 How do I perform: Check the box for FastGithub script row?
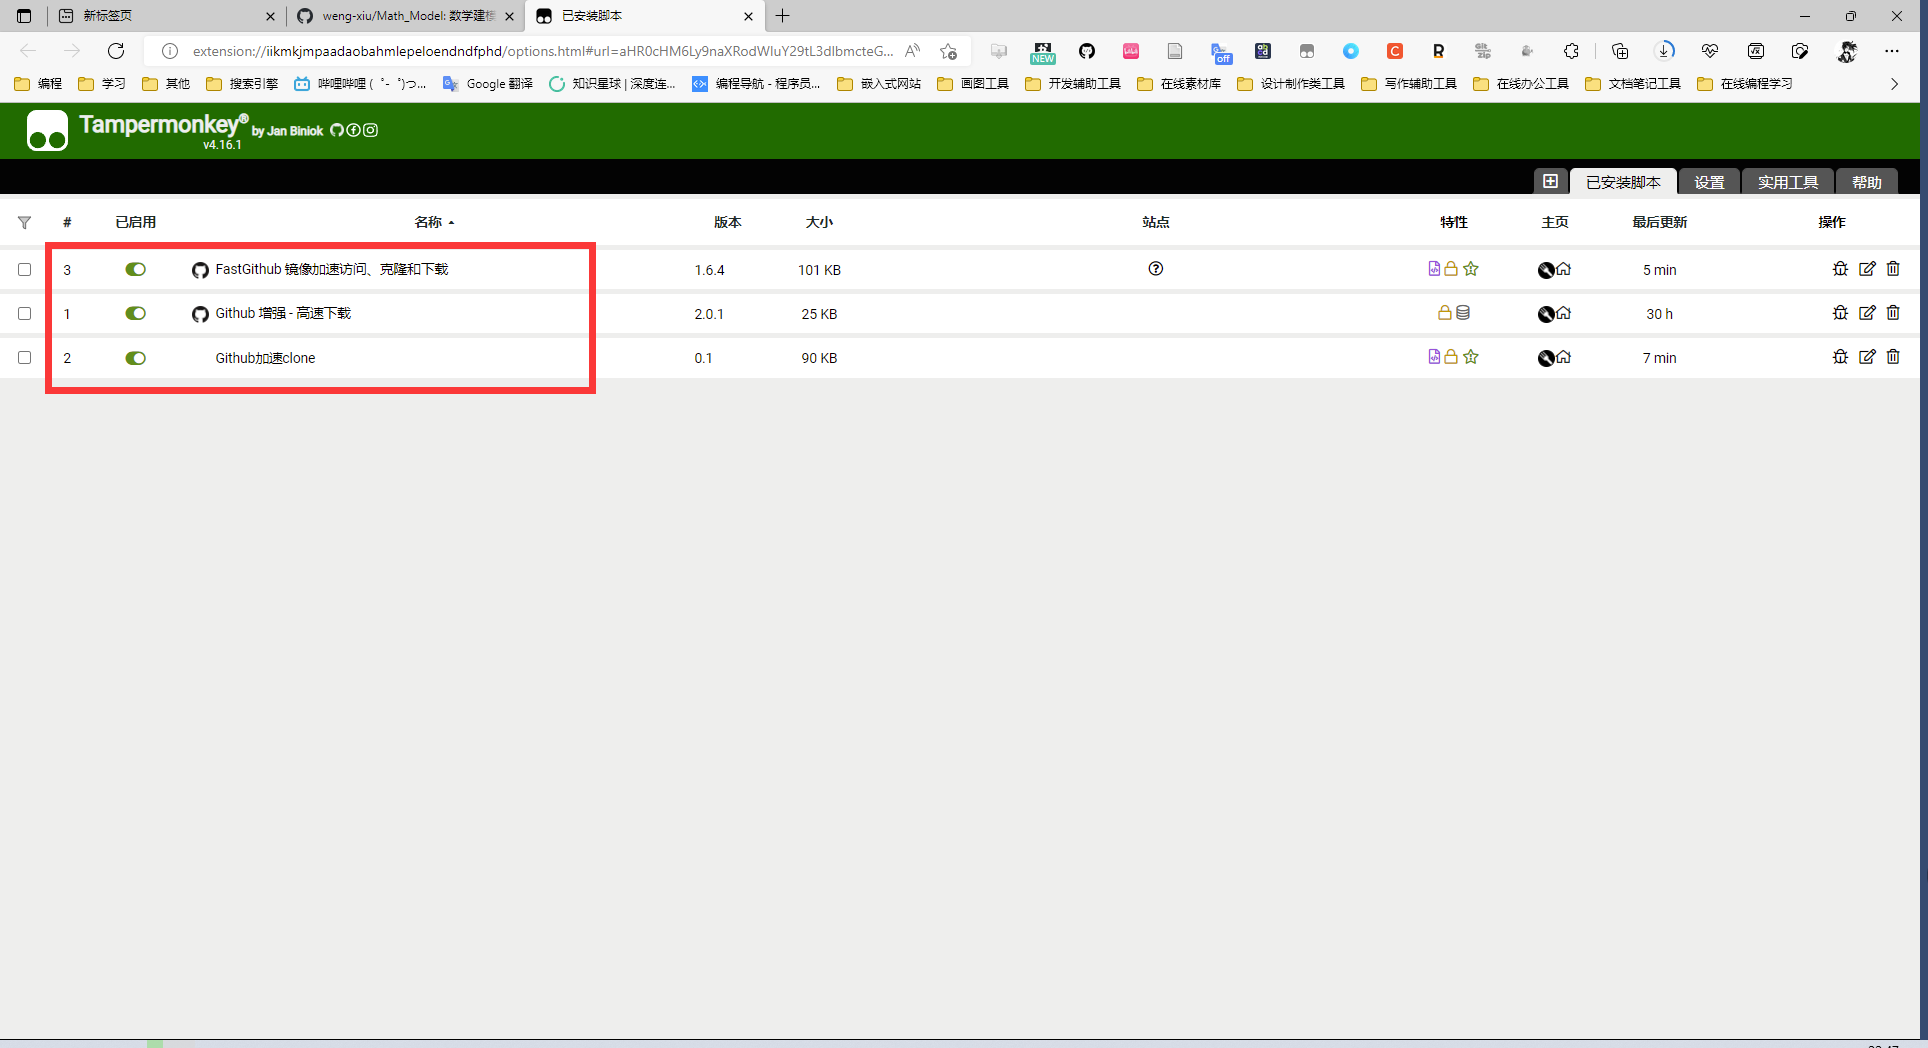[x=24, y=269]
